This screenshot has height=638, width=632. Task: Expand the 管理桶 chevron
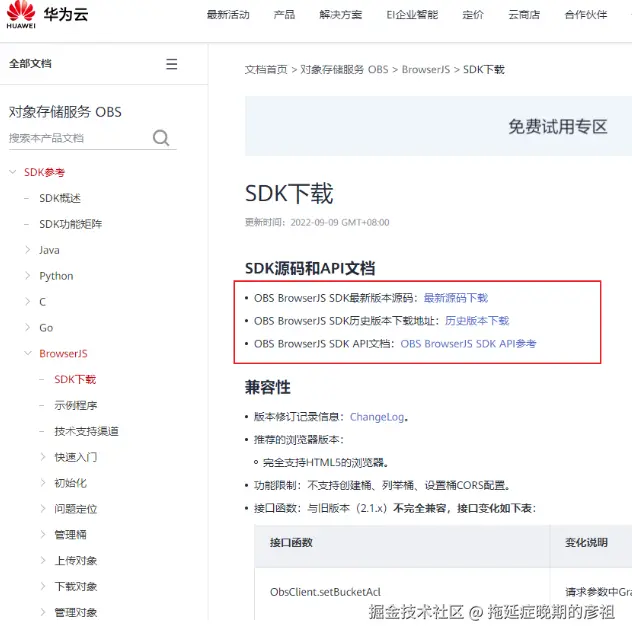coord(43,534)
